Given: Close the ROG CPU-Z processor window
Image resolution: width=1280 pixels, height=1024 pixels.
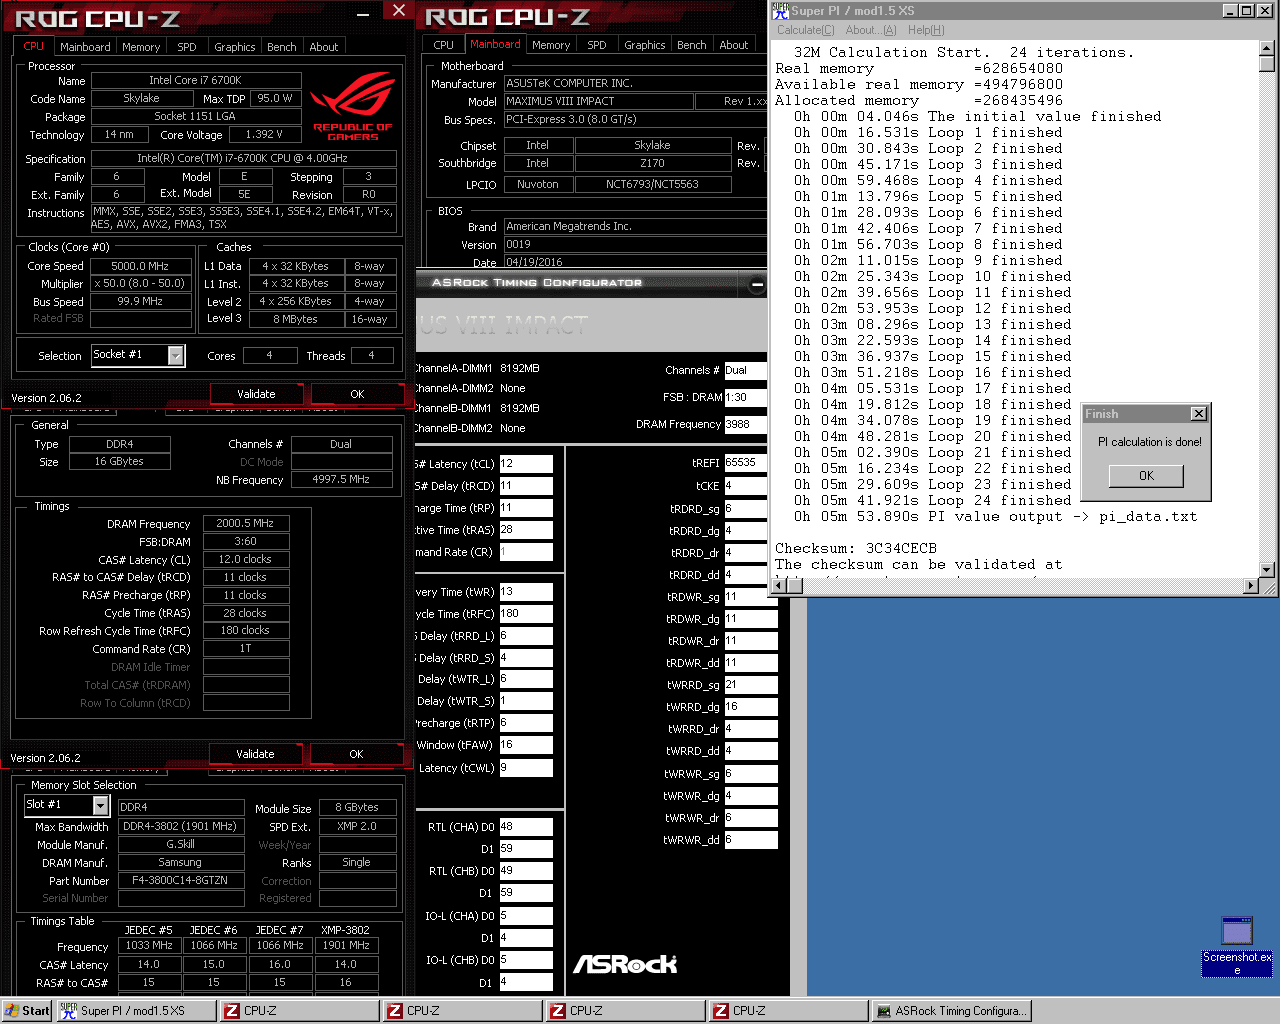Looking at the screenshot, I should pyautogui.click(x=398, y=10).
